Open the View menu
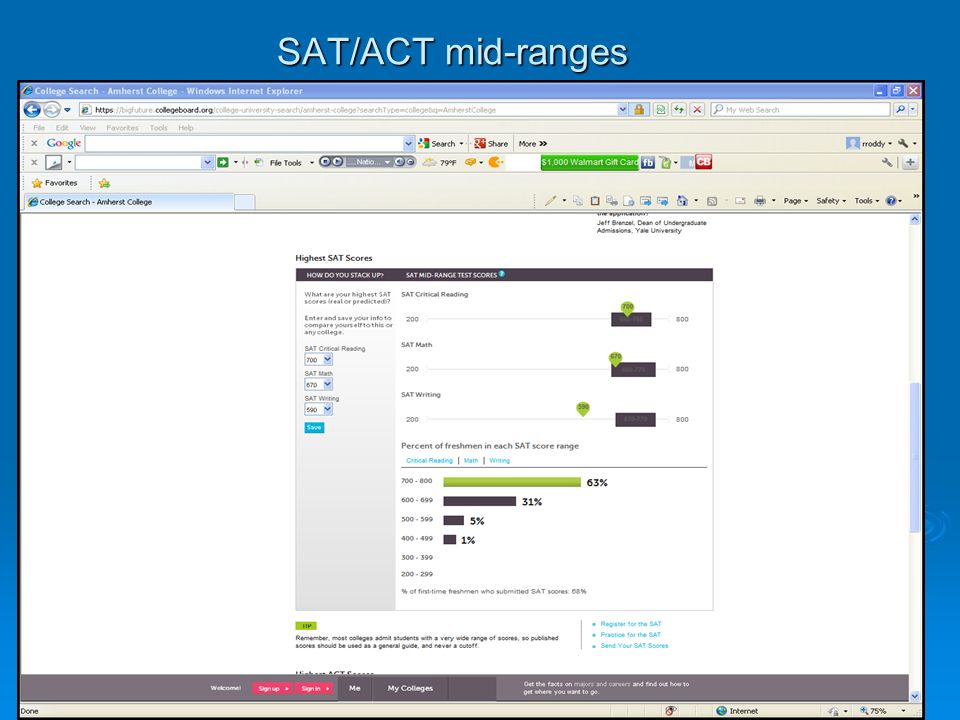Screen dimensions: 960x720 (x=88, y=128)
